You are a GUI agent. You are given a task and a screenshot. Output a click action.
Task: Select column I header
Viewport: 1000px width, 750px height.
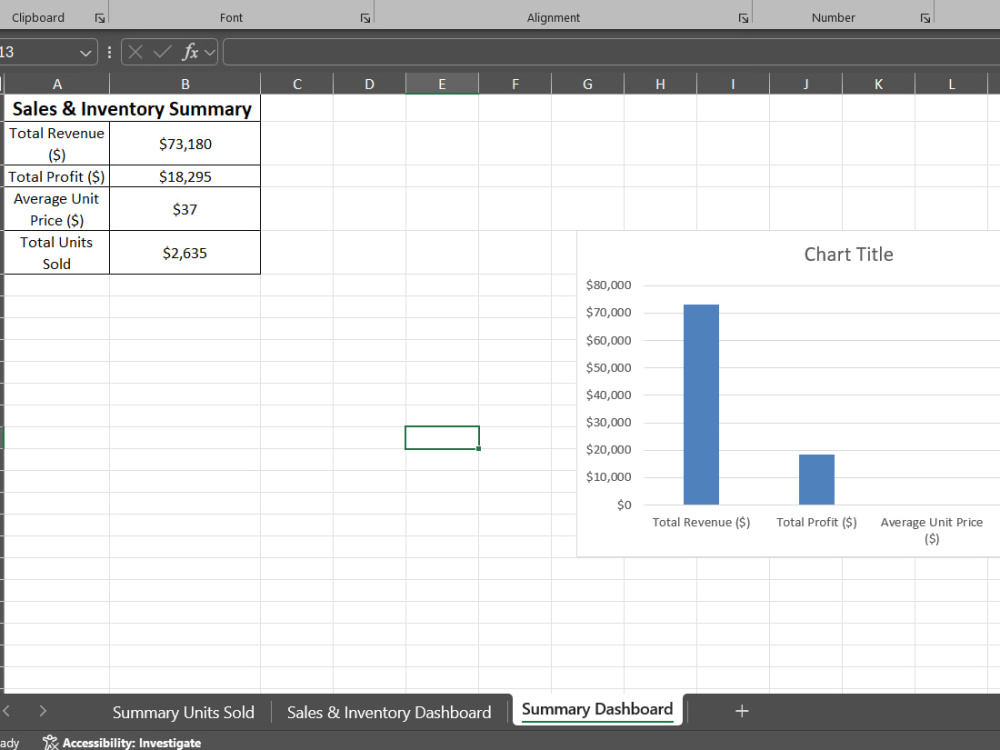[x=733, y=84]
